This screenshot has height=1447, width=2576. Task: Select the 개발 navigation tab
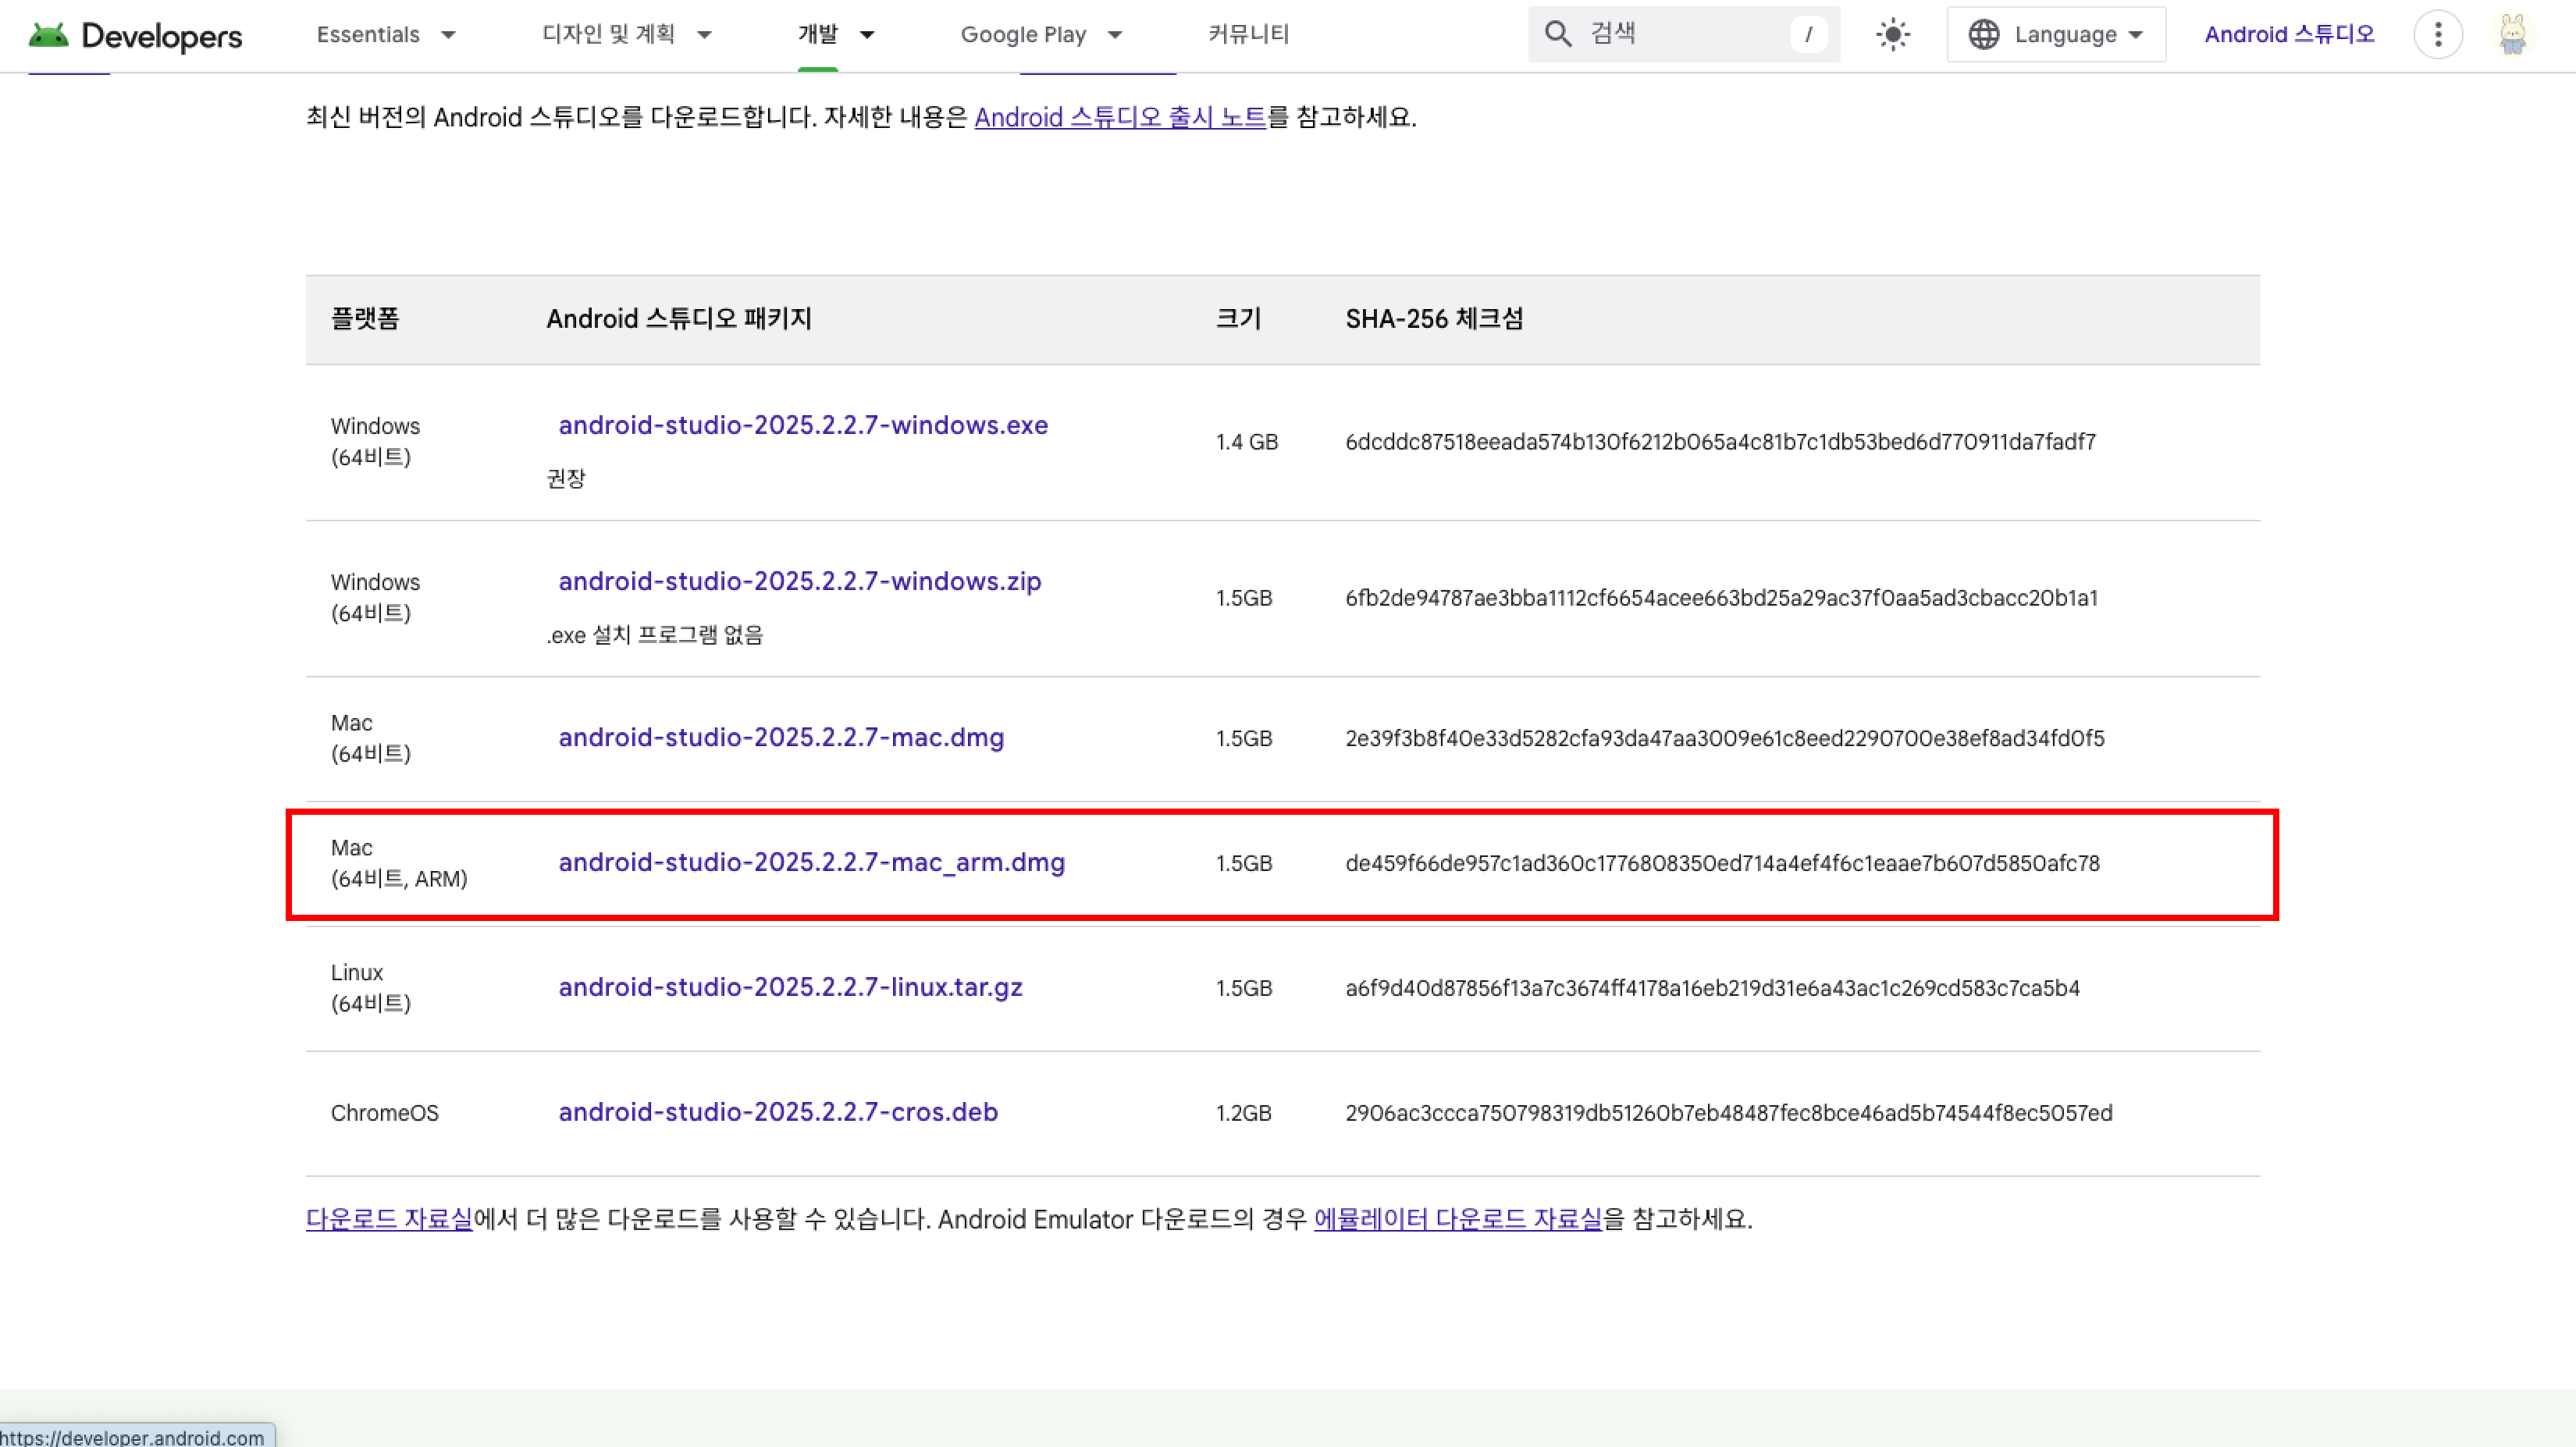(818, 35)
